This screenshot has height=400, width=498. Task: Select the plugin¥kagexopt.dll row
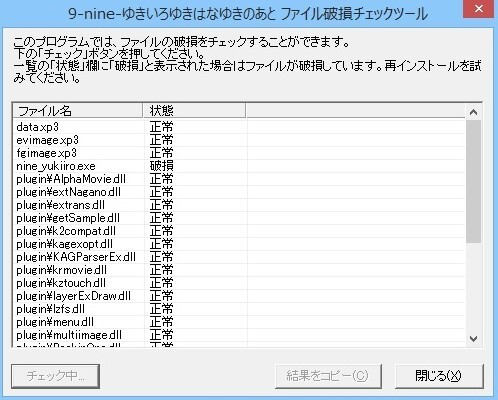(239, 244)
